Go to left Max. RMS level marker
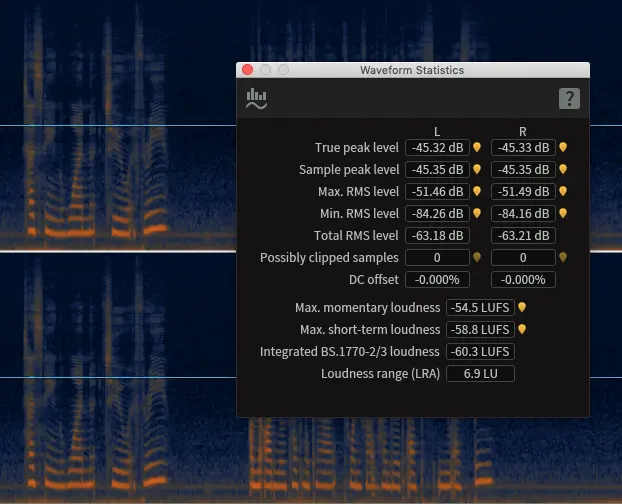 click(x=477, y=191)
